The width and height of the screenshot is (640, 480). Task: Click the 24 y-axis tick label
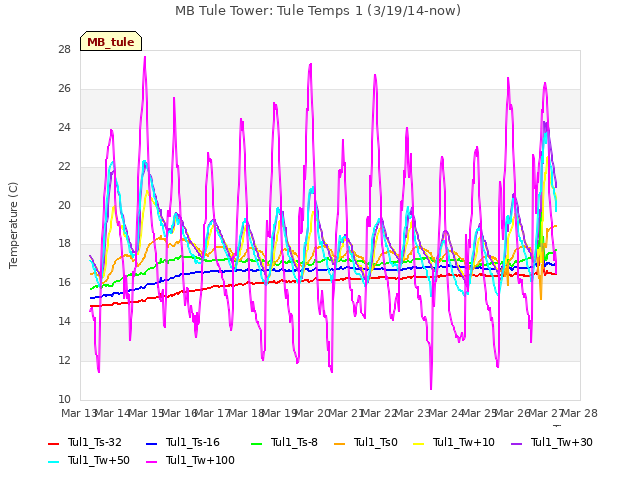click(x=64, y=128)
